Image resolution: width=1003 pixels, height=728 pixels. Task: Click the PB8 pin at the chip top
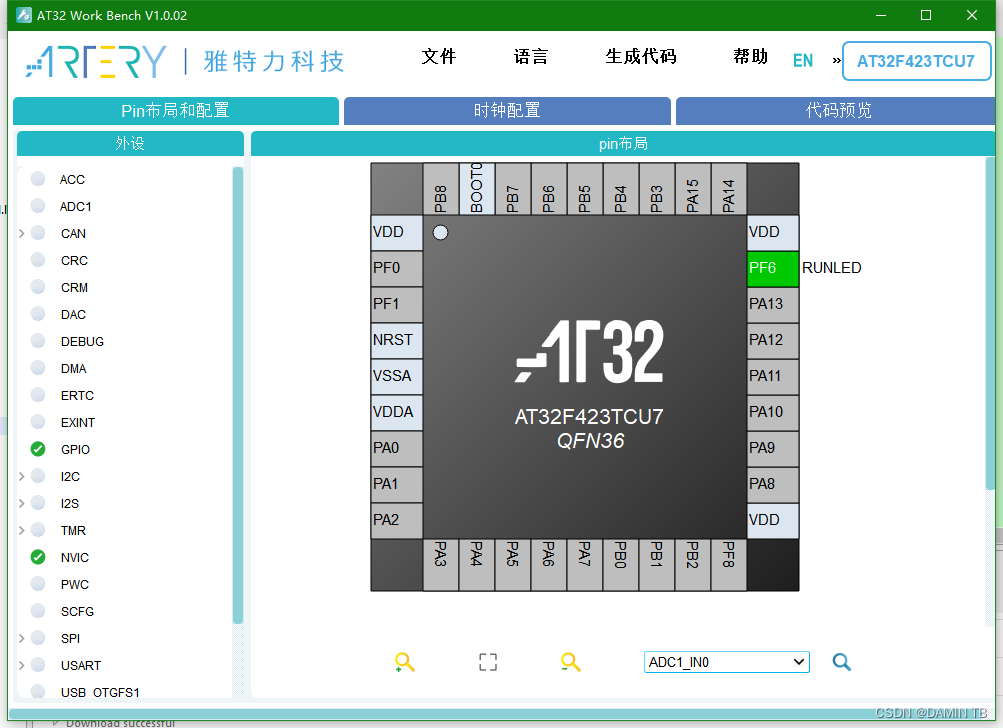pyautogui.click(x=441, y=188)
